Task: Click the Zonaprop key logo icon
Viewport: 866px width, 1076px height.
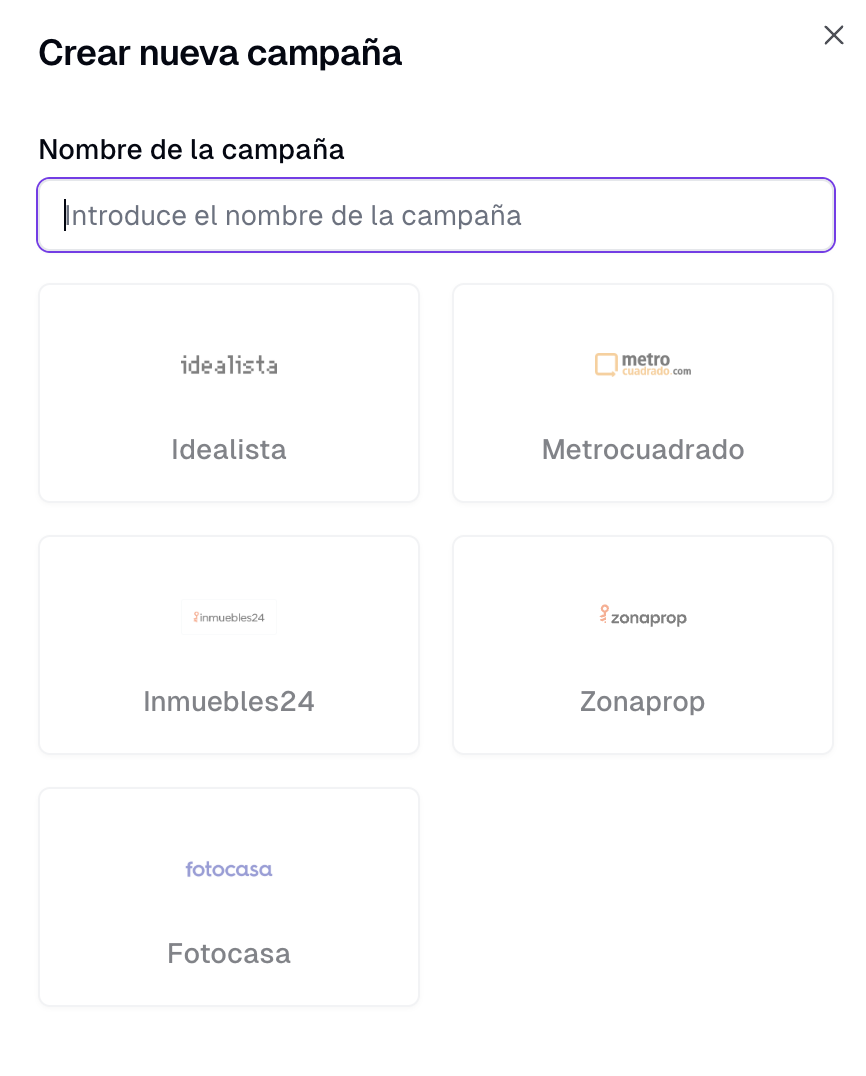Action: (604, 615)
